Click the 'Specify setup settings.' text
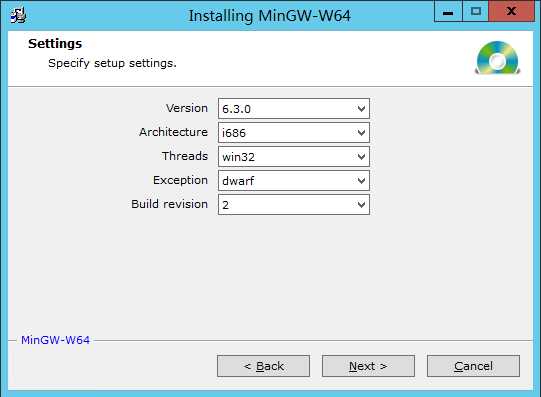The width and height of the screenshot is (541, 397). (112, 63)
